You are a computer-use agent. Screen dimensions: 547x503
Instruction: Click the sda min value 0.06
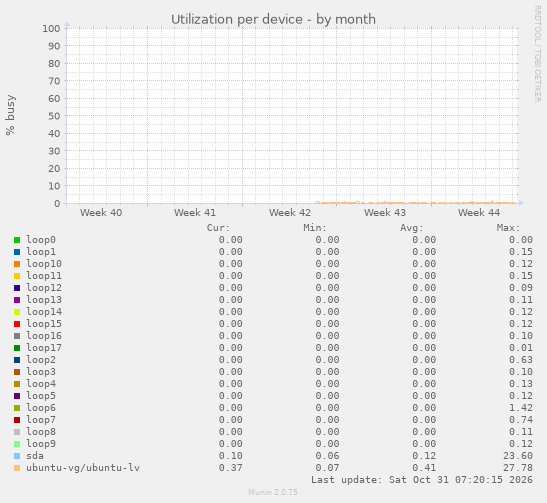point(327,456)
